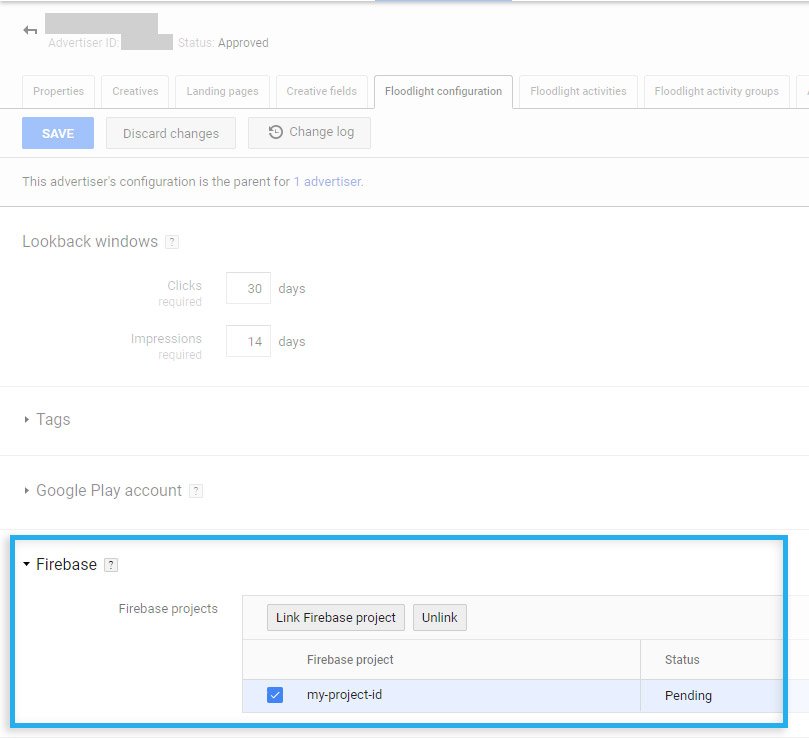Viewport: 809px width, 739px height.
Task: Click the clock icon on Change log button
Action: point(273,132)
